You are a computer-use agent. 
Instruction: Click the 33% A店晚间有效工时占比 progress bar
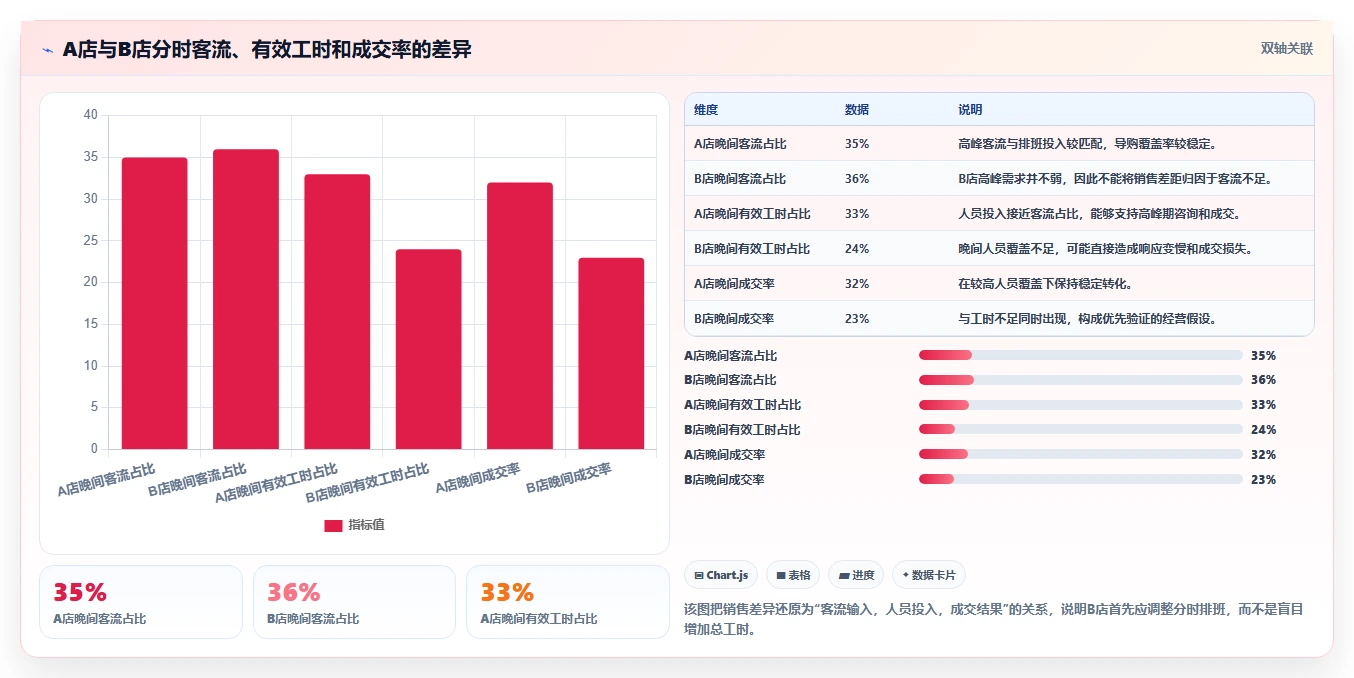click(1081, 405)
